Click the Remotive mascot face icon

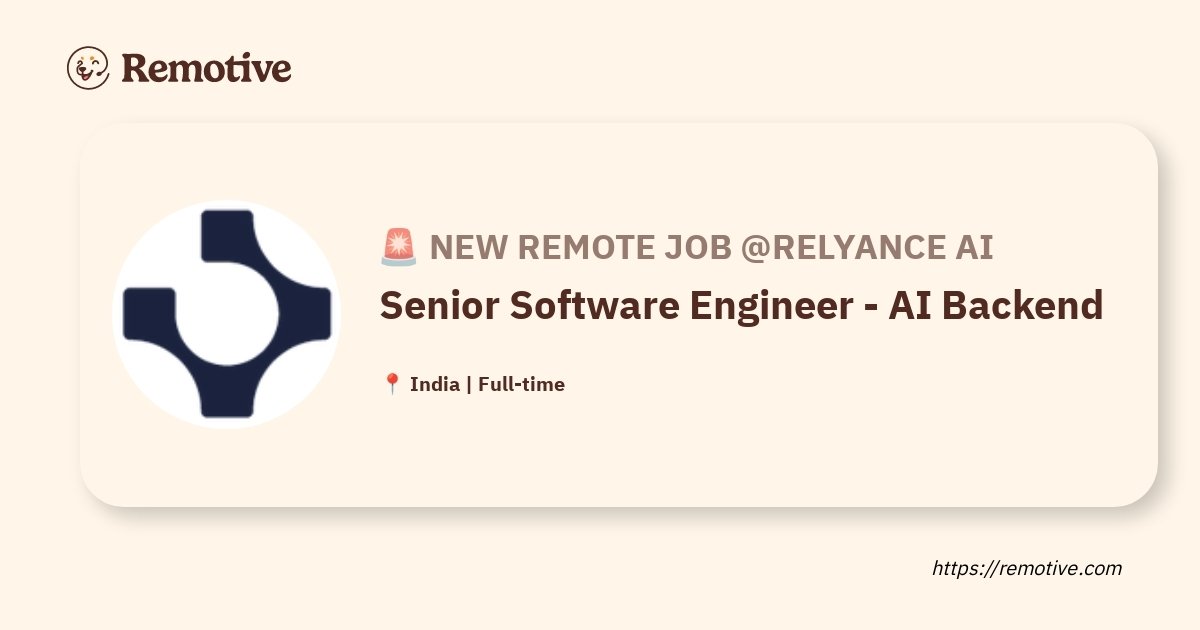(x=88, y=68)
